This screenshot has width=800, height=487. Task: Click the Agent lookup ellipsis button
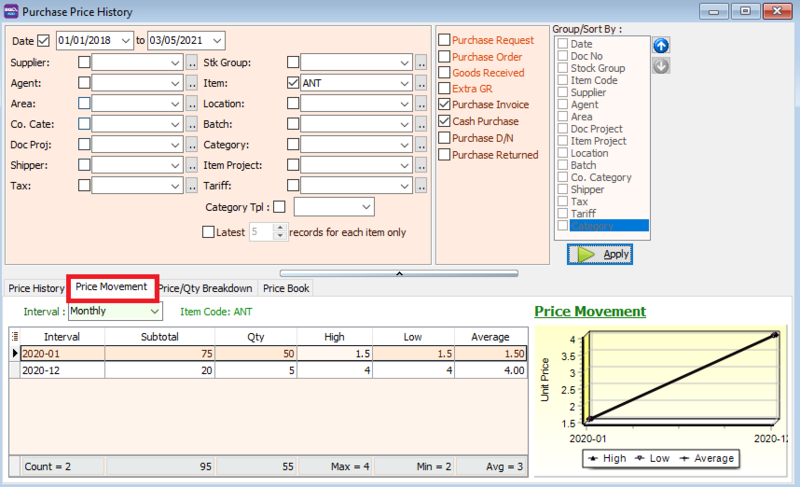[192, 84]
